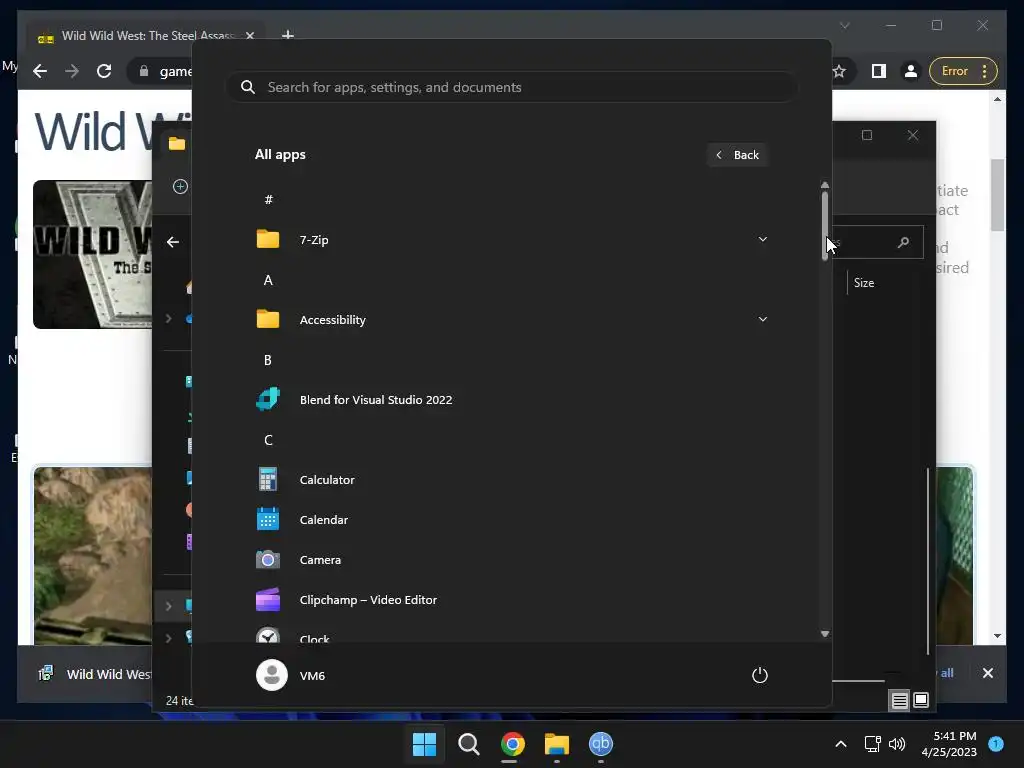The width and height of the screenshot is (1024, 768).
Task: Open volume tray icon
Action: [x=897, y=744]
